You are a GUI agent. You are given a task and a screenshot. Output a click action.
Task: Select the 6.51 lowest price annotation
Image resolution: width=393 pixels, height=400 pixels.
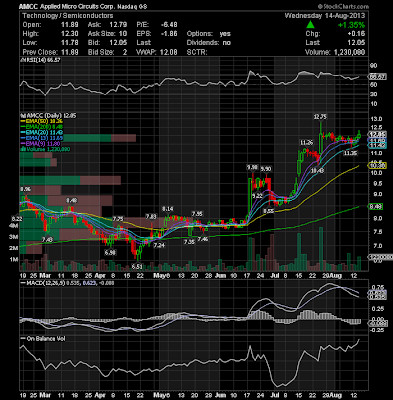coord(137,267)
